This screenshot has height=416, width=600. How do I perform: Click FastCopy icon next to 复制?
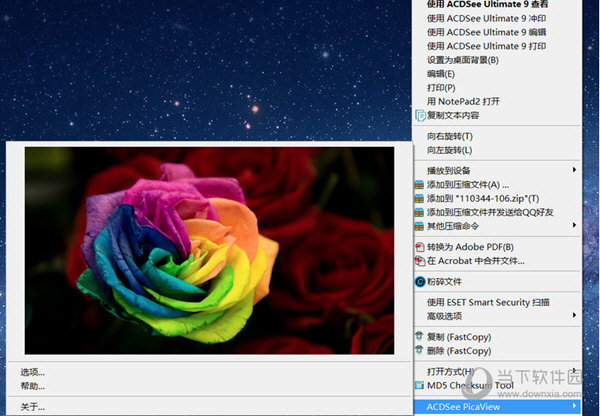point(419,337)
